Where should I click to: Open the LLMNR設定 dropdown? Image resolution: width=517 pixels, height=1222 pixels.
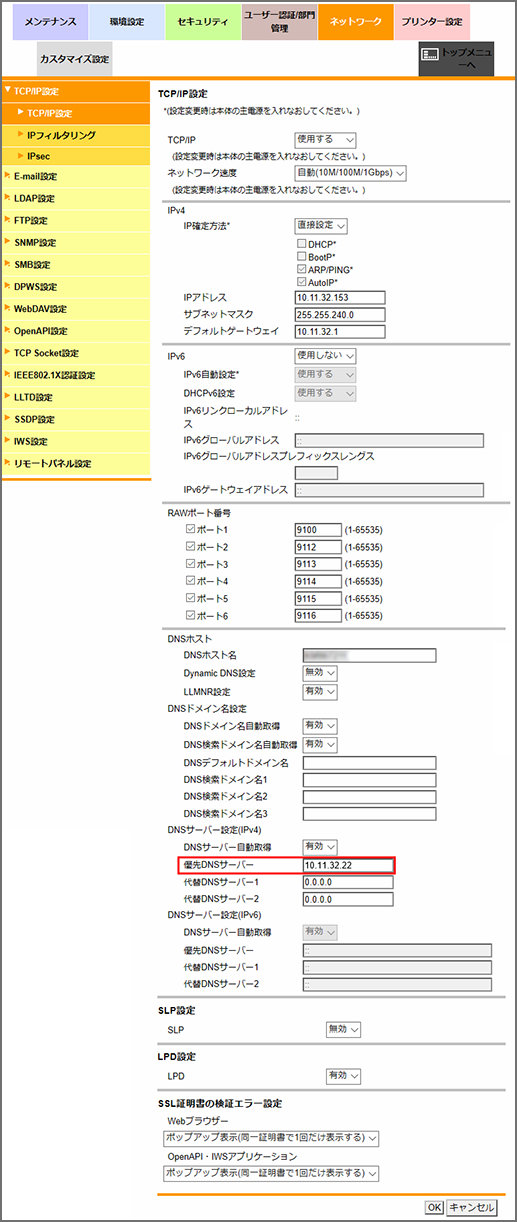320,692
